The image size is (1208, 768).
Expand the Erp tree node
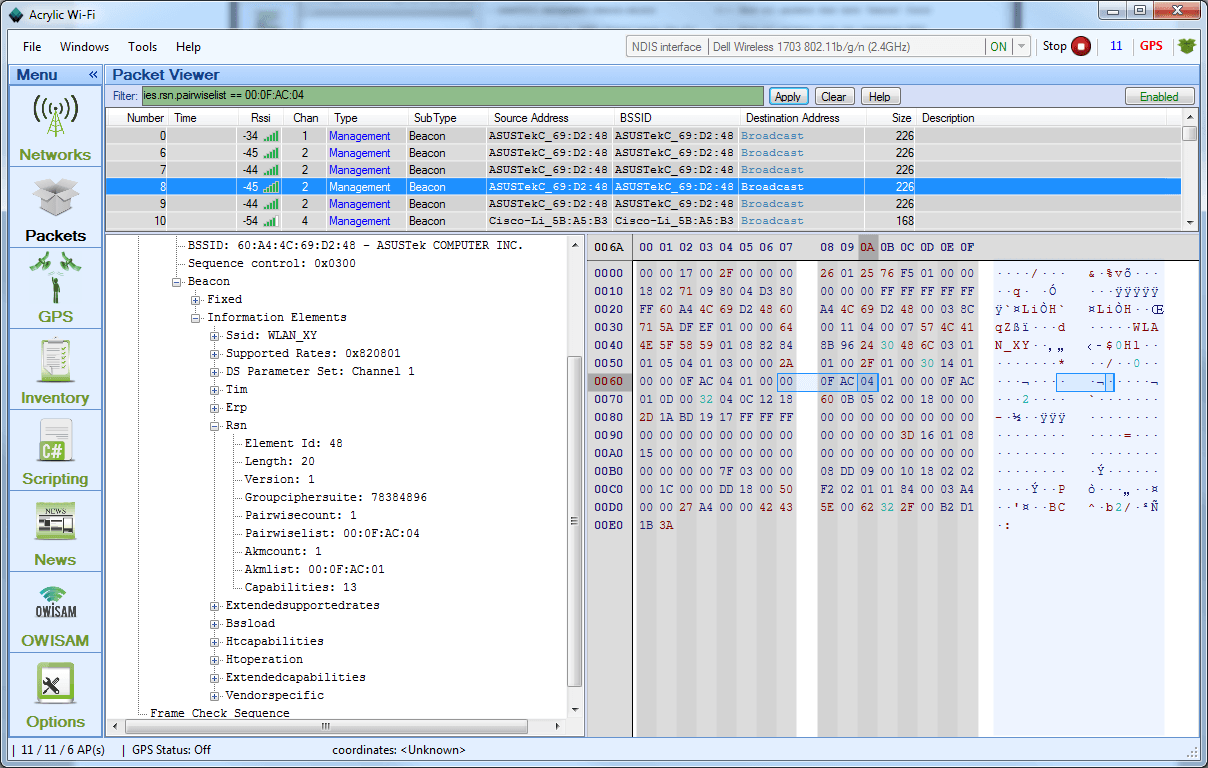215,408
